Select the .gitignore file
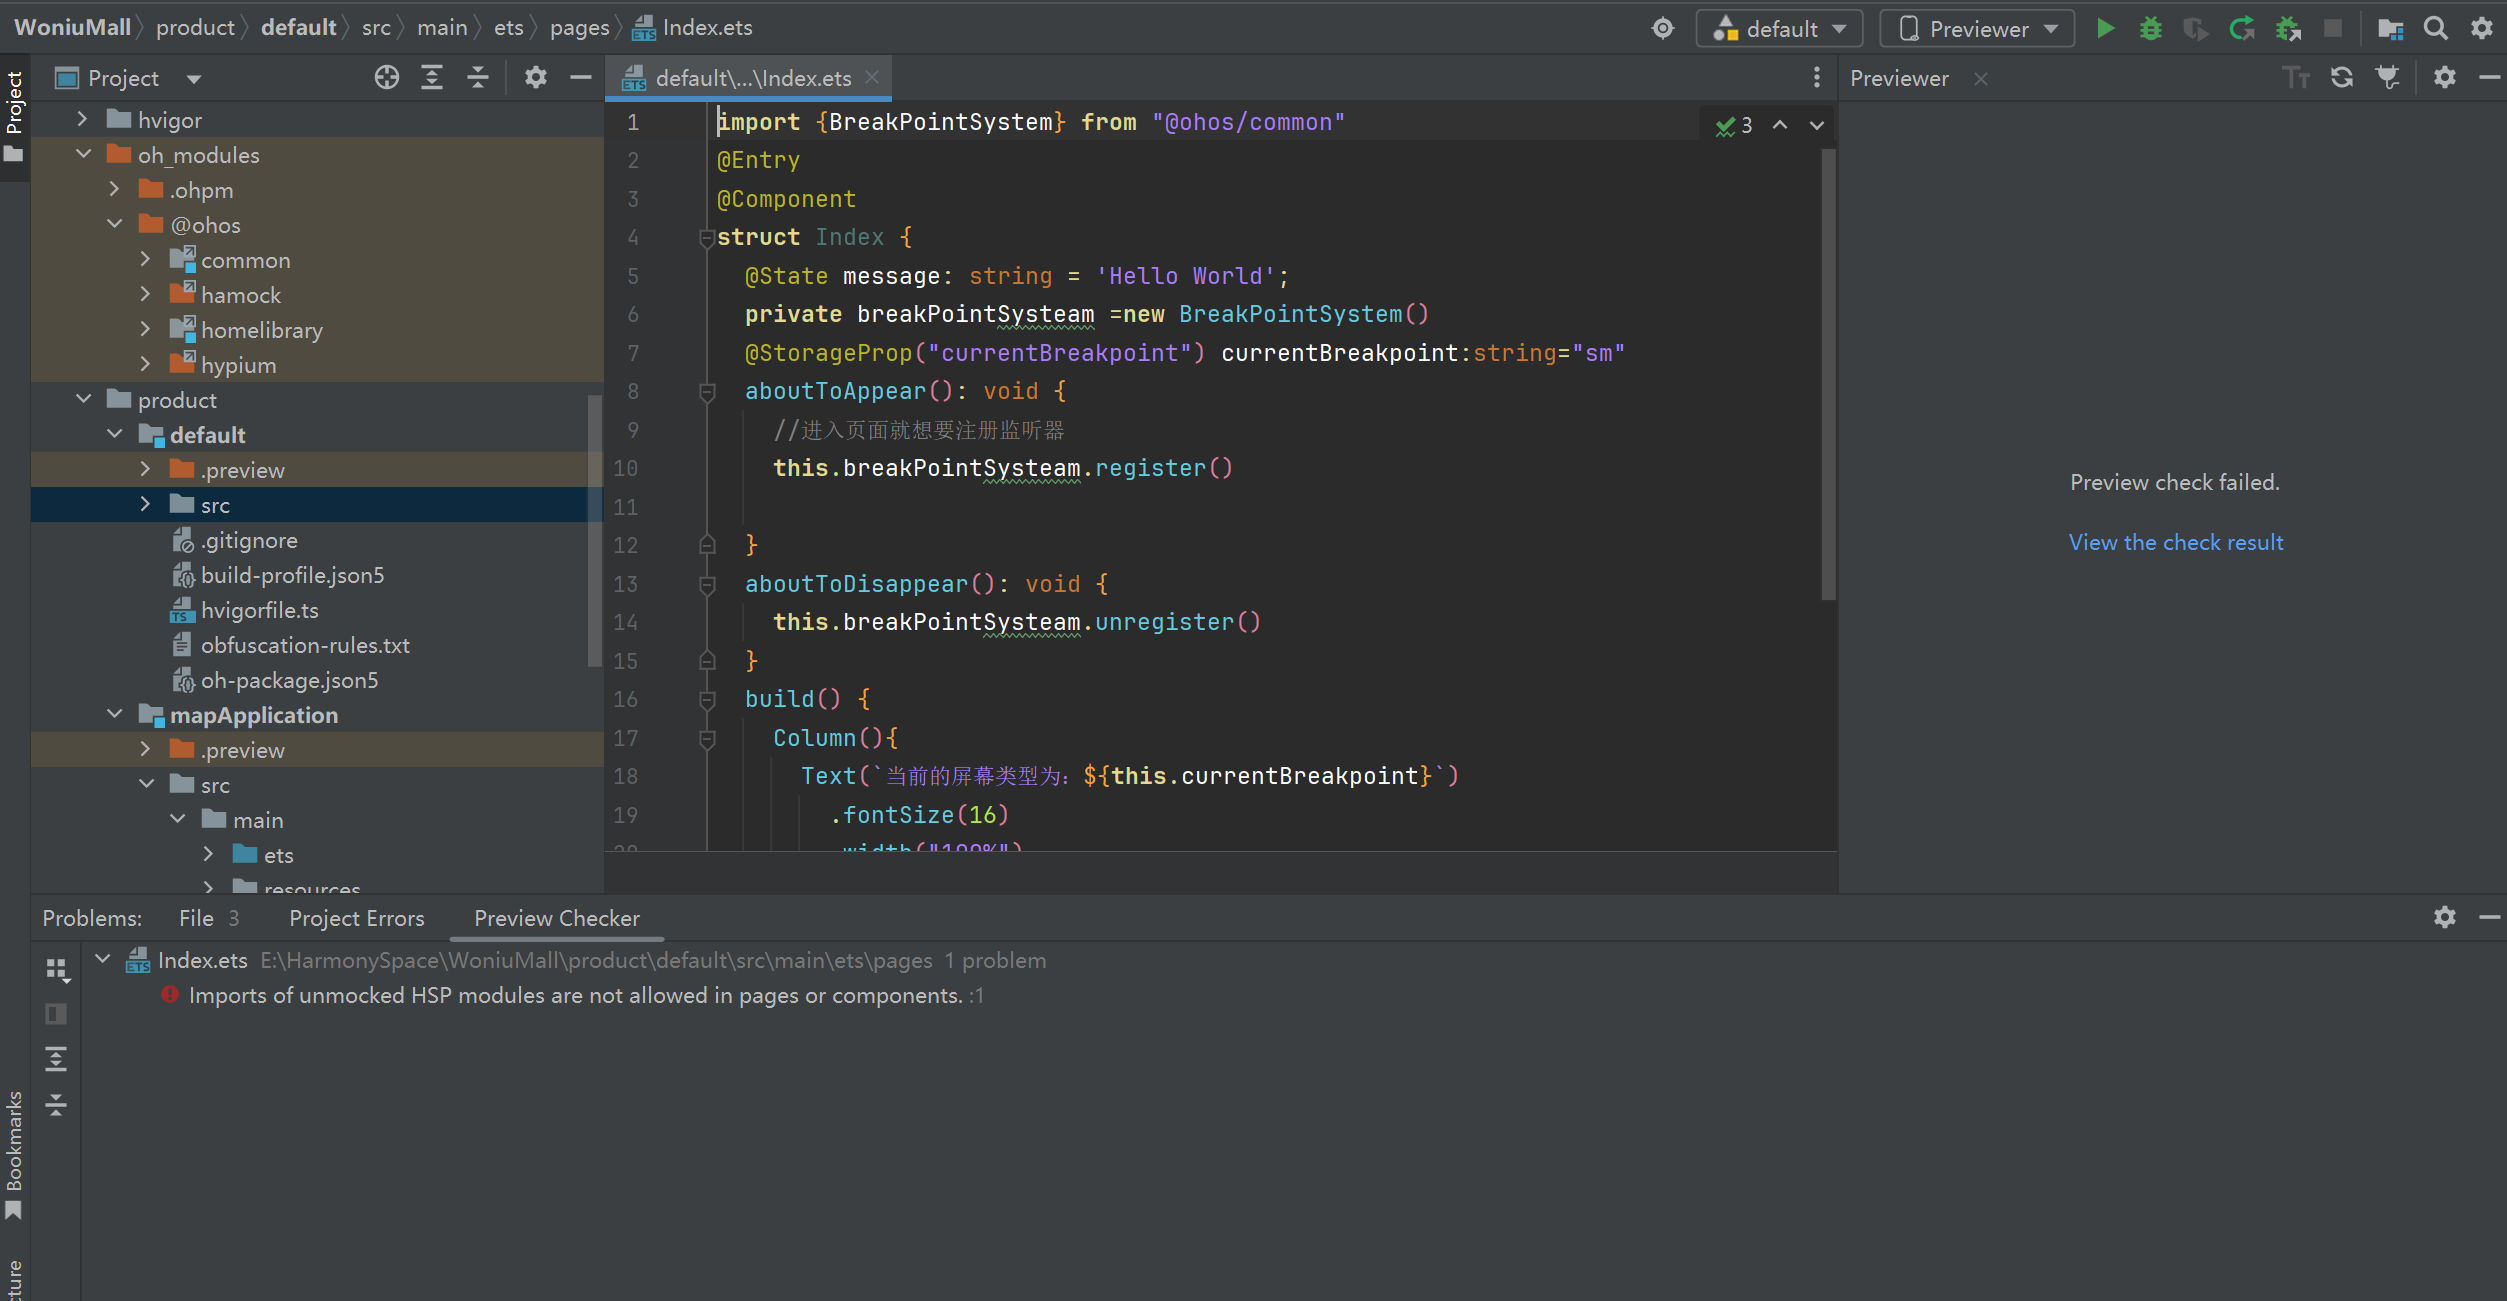Viewport: 2507px width, 1301px height. 249,540
